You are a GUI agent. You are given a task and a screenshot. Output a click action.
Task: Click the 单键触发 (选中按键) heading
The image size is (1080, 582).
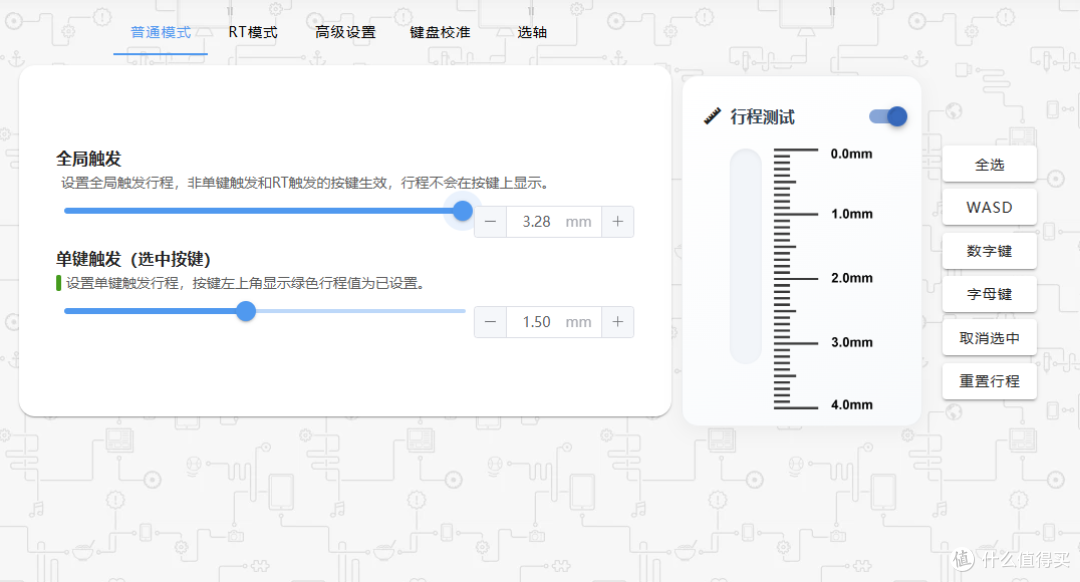pos(133,259)
